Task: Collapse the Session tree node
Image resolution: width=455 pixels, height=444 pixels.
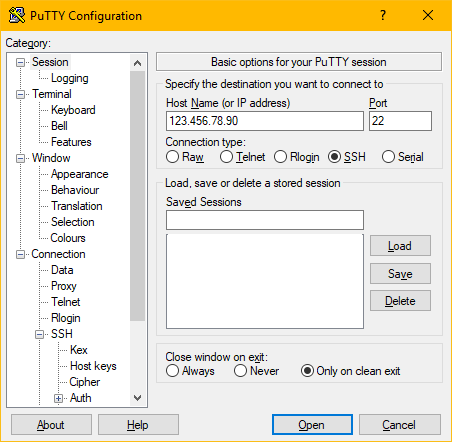Action: point(20,62)
